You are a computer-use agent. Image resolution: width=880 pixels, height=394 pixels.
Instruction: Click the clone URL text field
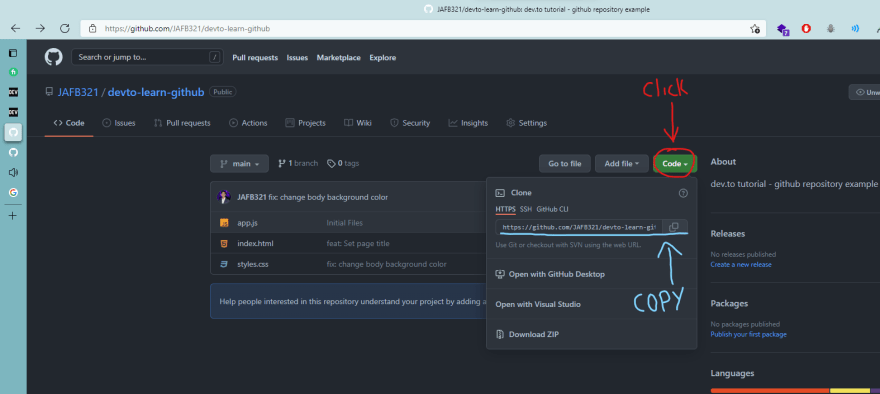point(579,227)
